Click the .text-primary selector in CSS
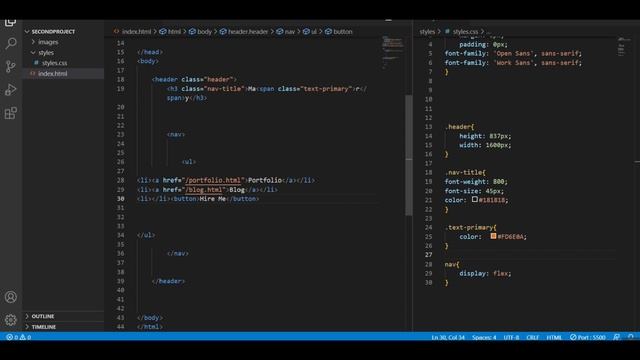 tap(469, 227)
